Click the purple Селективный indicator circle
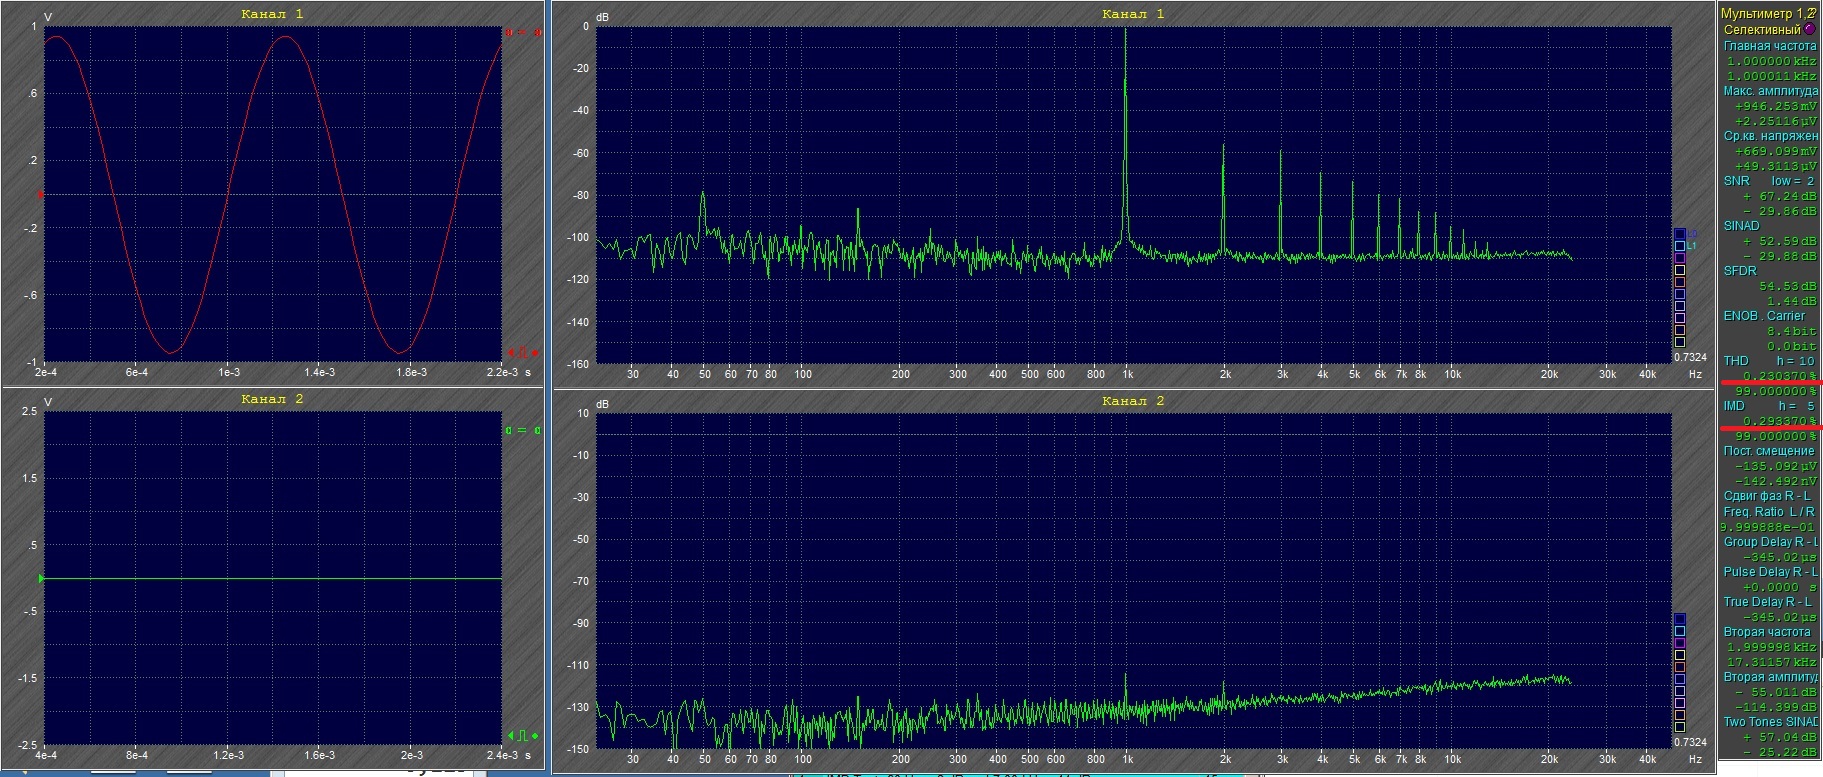Viewport: 1823px width, 777px height. [x=1809, y=30]
